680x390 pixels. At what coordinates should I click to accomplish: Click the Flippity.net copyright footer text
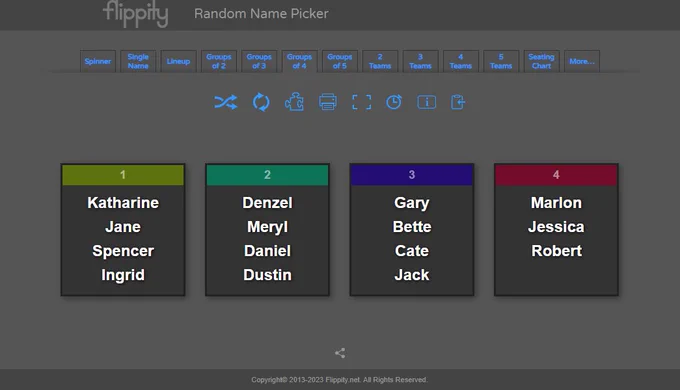point(340,380)
